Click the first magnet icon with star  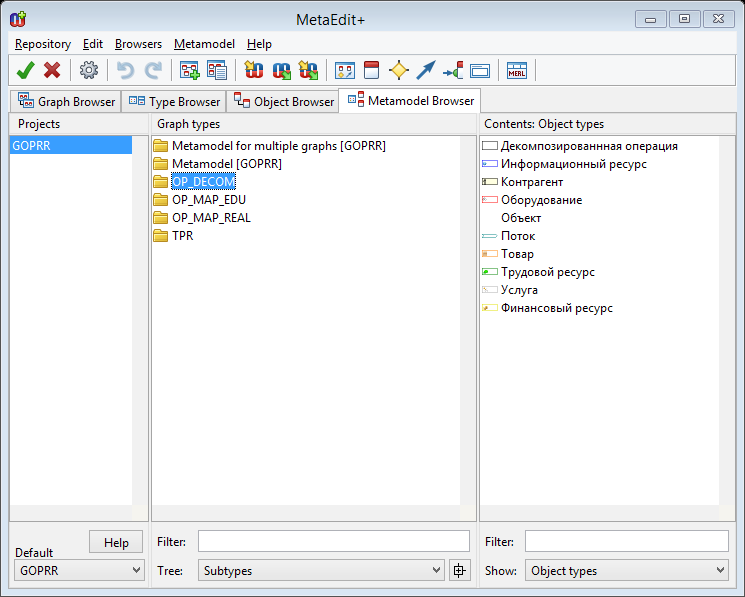click(x=254, y=70)
